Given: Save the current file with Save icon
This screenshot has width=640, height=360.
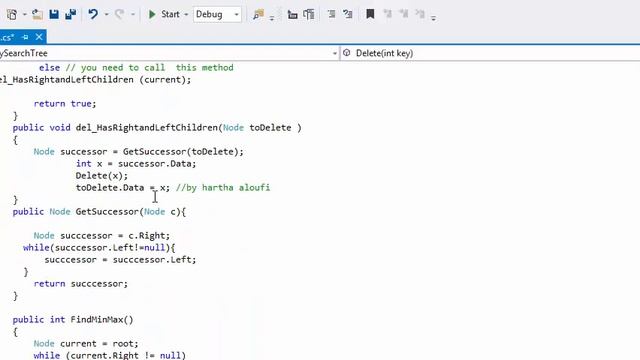Looking at the screenshot, I should [54, 14].
